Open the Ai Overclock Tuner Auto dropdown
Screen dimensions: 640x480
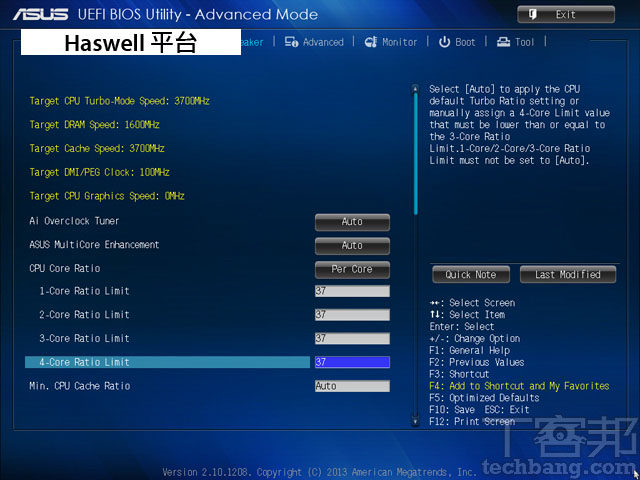pos(352,222)
